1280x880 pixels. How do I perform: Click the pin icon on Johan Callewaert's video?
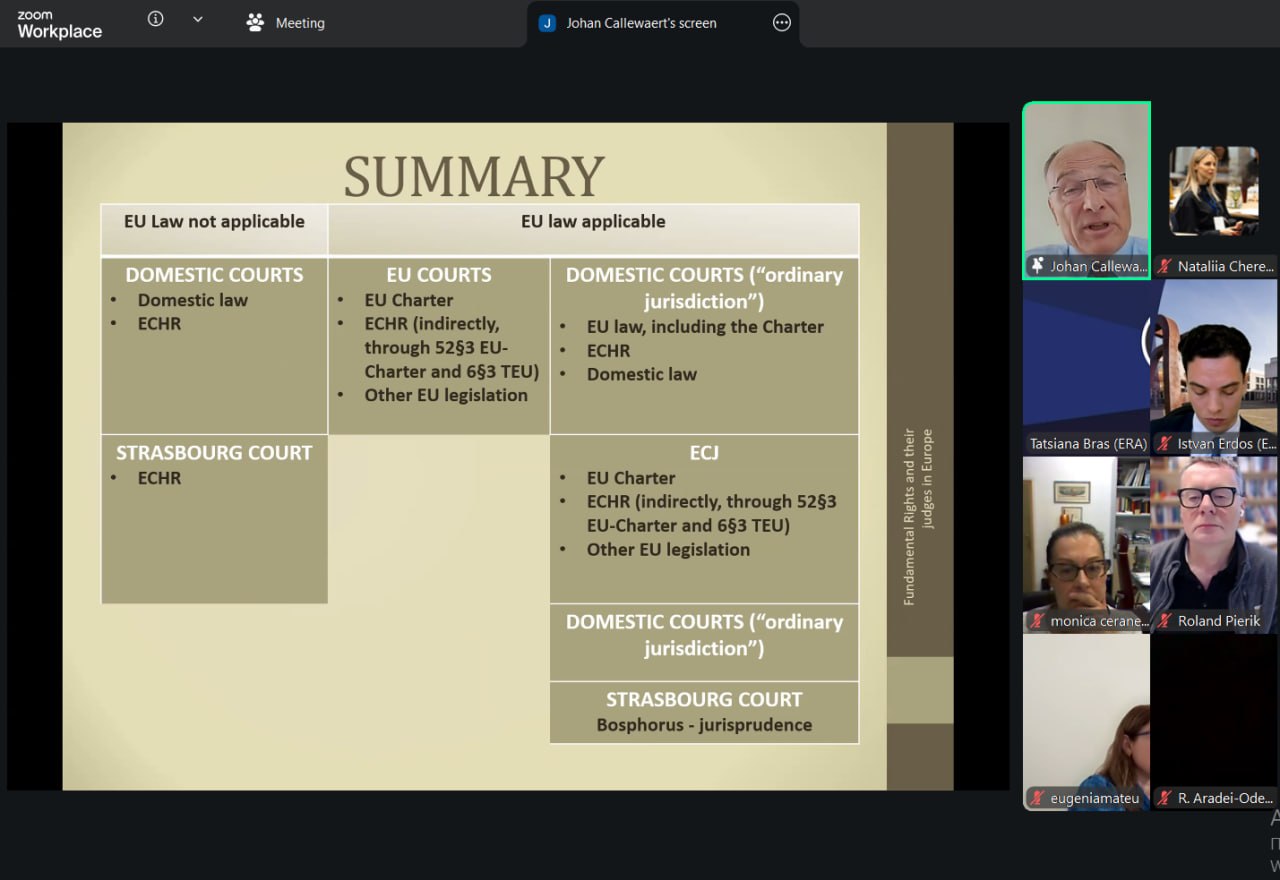tap(1037, 266)
